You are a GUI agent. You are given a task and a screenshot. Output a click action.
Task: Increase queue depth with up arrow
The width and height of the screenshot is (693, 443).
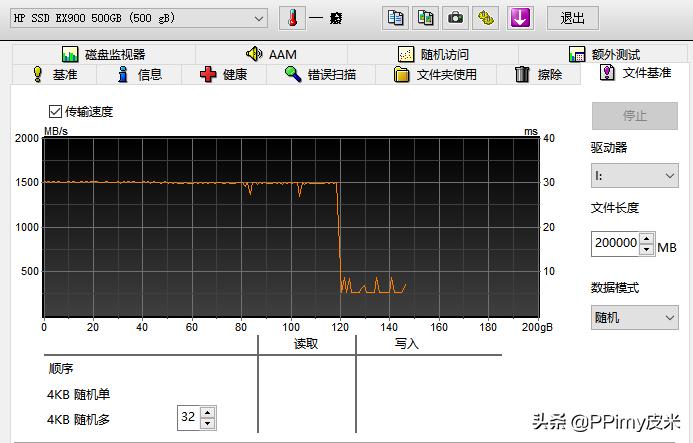coord(208,412)
